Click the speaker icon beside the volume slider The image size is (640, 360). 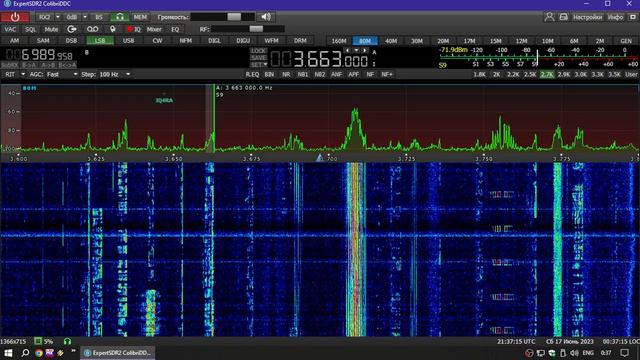point(266,17)
